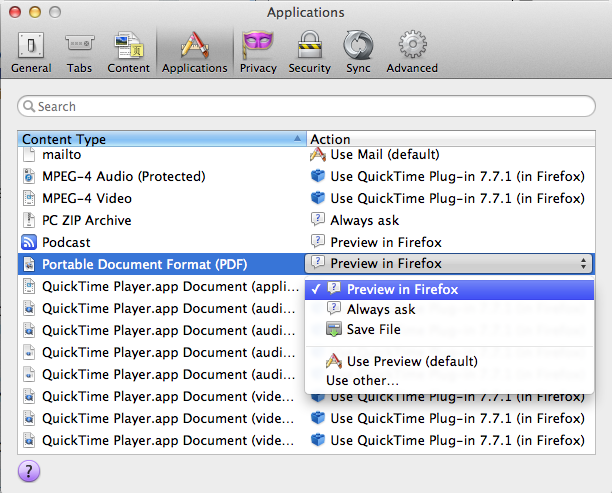Select the Applications preferences pane
The image size is (612, 493).
tap(194, 52)
